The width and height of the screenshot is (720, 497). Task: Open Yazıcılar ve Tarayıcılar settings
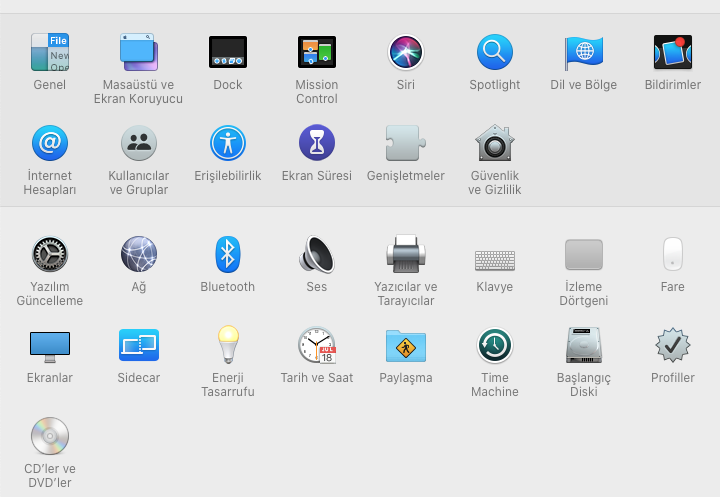point(406,254)
